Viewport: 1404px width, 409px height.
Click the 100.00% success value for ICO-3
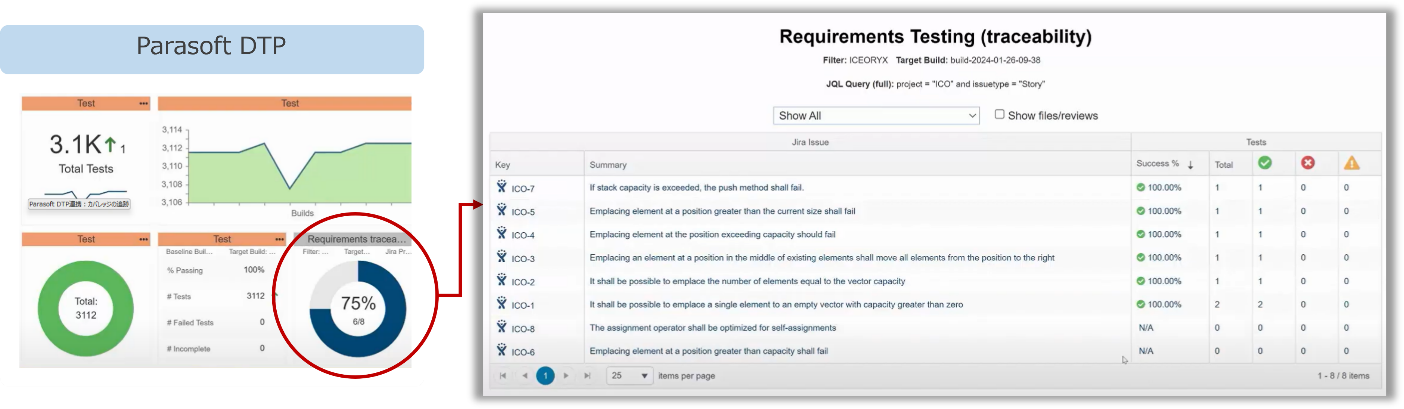point(1164,258)
